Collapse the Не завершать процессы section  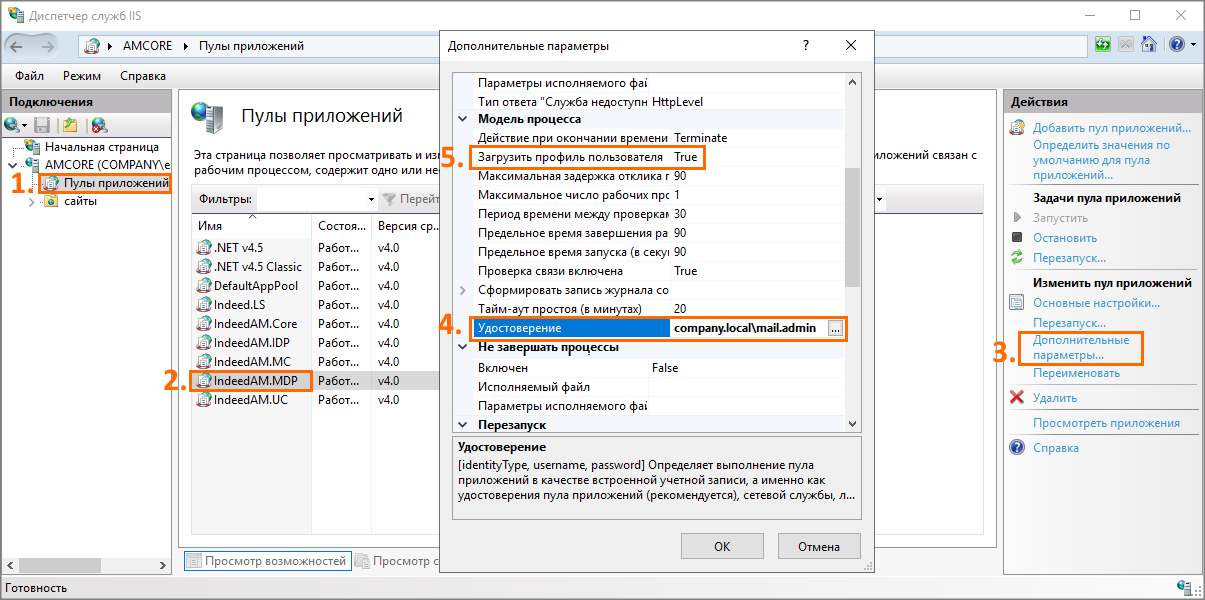[462, 347]
